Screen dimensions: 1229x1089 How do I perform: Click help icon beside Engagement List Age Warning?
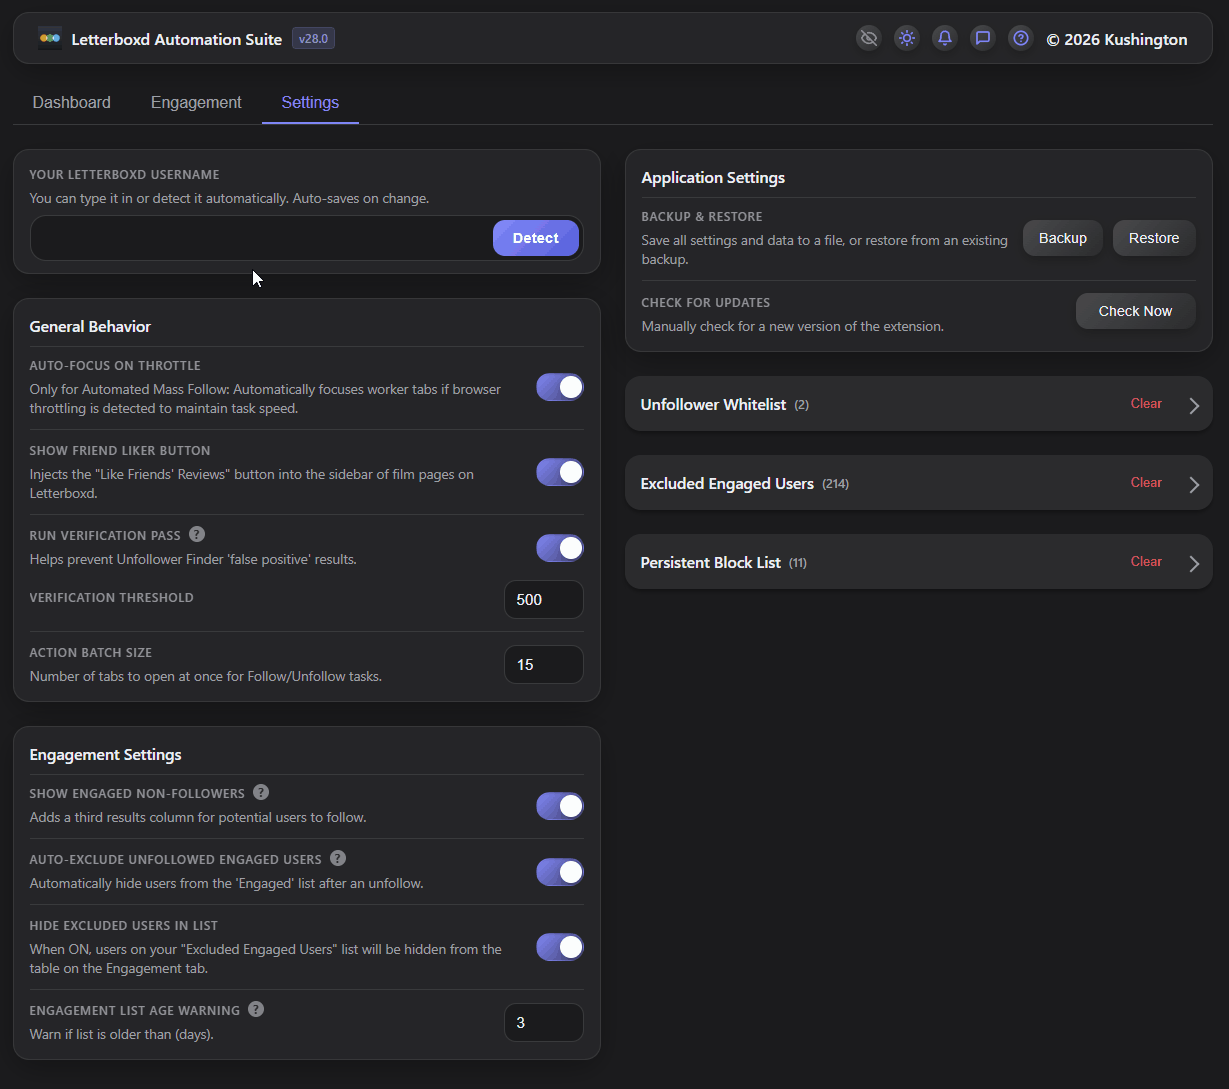click(x=256, y=1009)
